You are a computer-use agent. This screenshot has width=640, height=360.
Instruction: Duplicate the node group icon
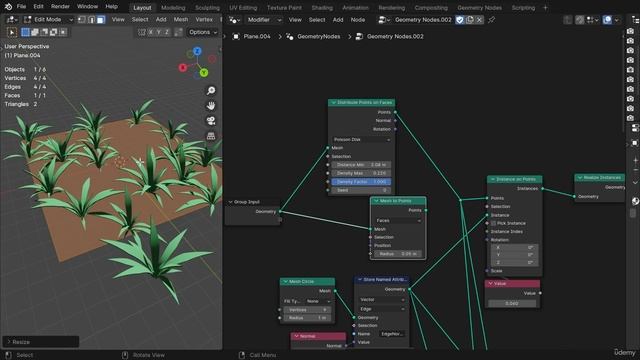click(x=470, y=20)
